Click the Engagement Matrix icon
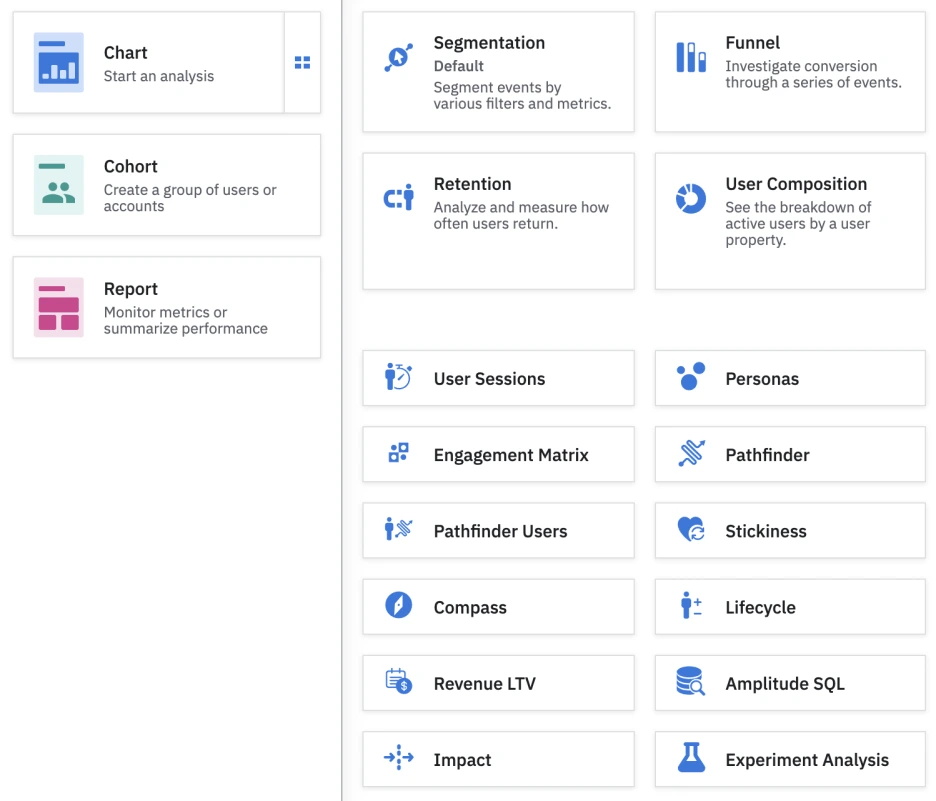 (398, 454)
